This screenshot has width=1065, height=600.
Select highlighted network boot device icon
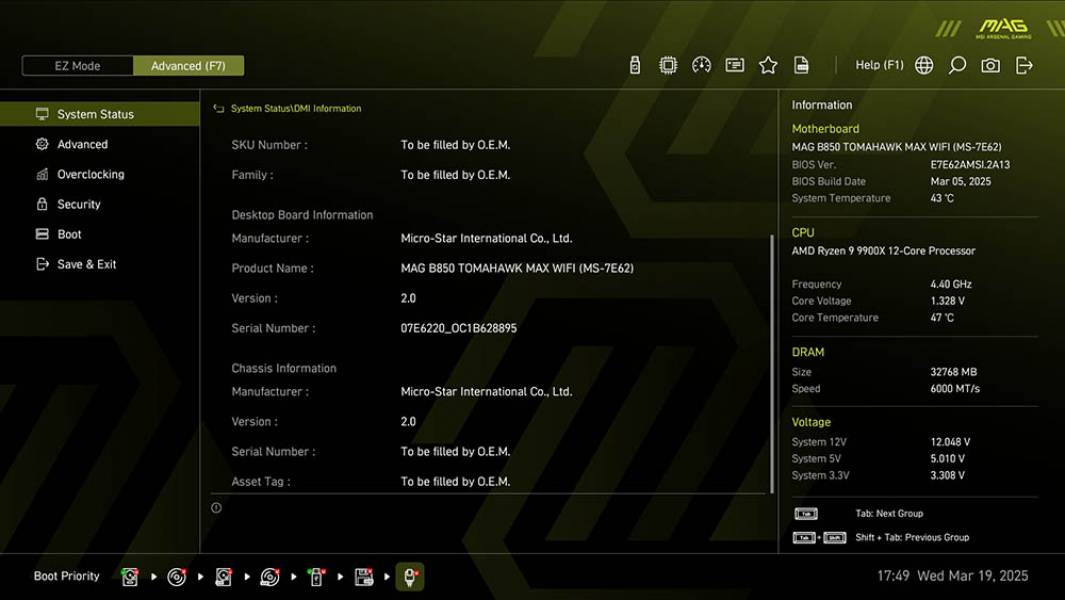tap(410, 577)
